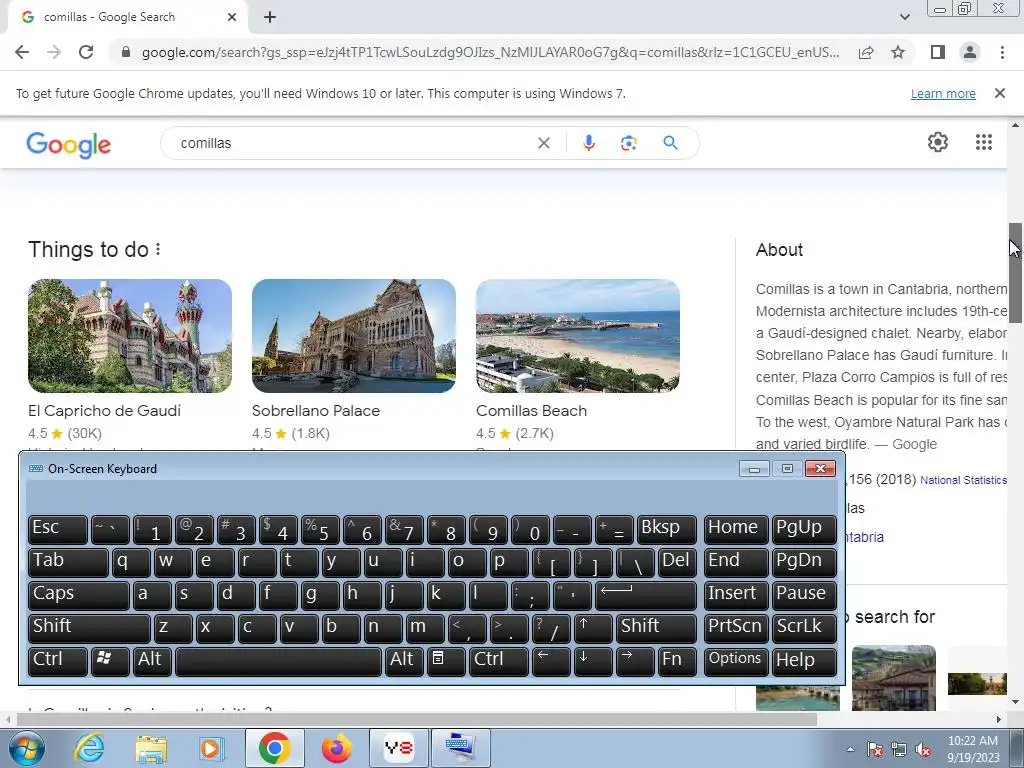Open El Capricho de Gaudí photo
1024x768 pixels.
(x=130, y=336)
